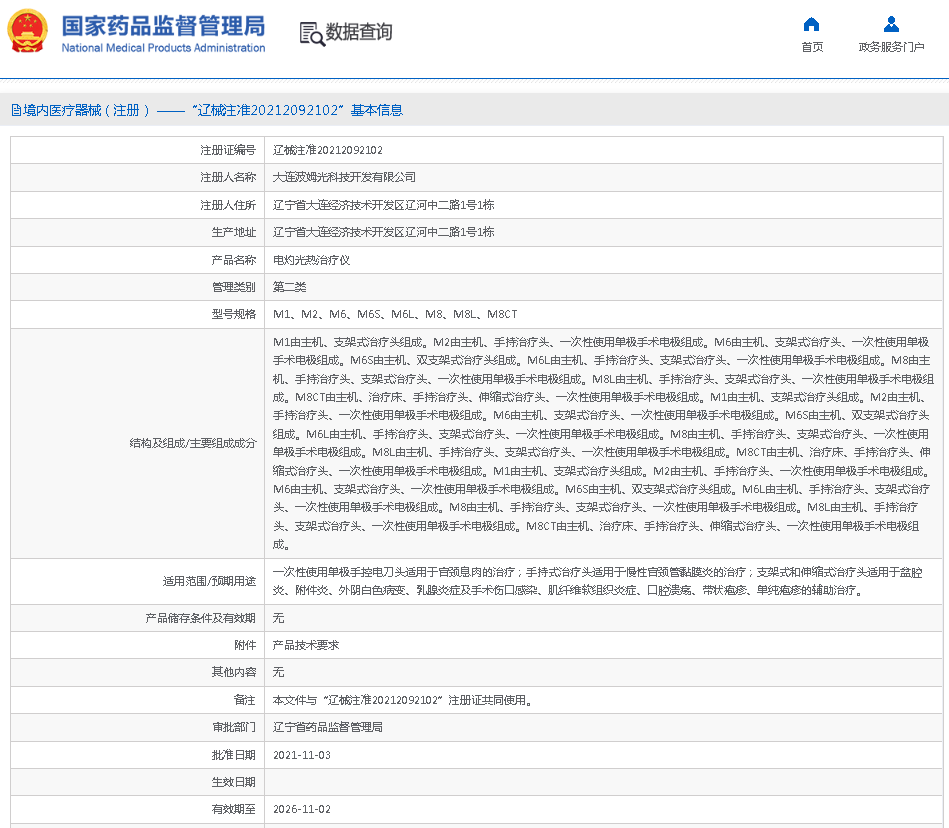
Task: Click the structure composition paragraph text
Action: coord(603,443)
